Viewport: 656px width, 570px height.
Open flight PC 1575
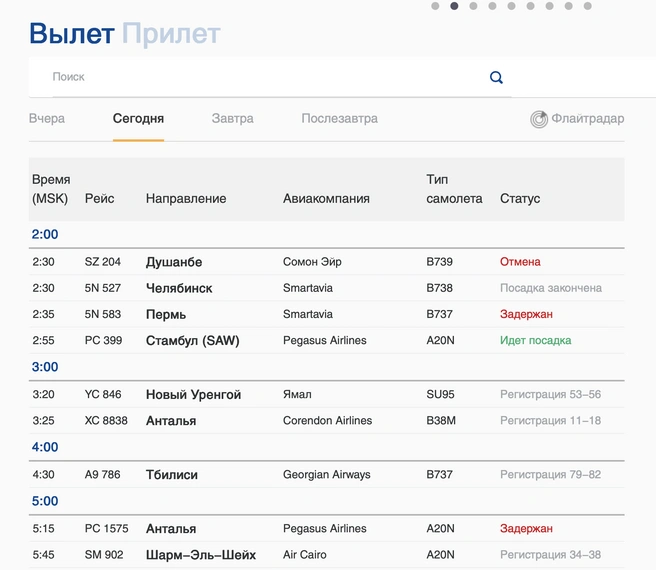tap(106, 529)
